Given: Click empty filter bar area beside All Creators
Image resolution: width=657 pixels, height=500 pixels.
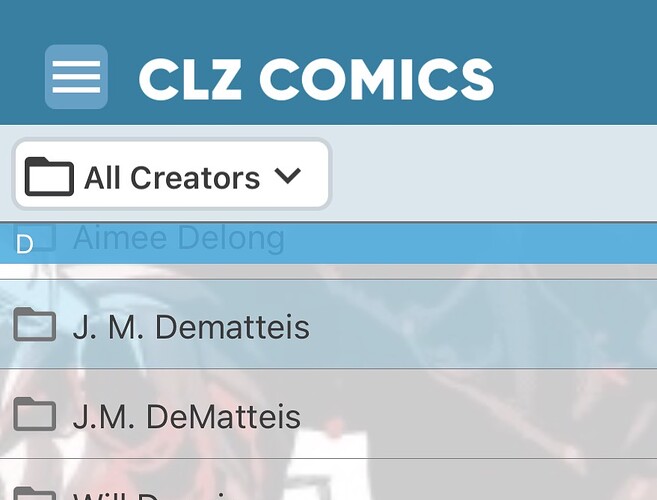Looking at the screenshot, I should click(x=494, y=174).
